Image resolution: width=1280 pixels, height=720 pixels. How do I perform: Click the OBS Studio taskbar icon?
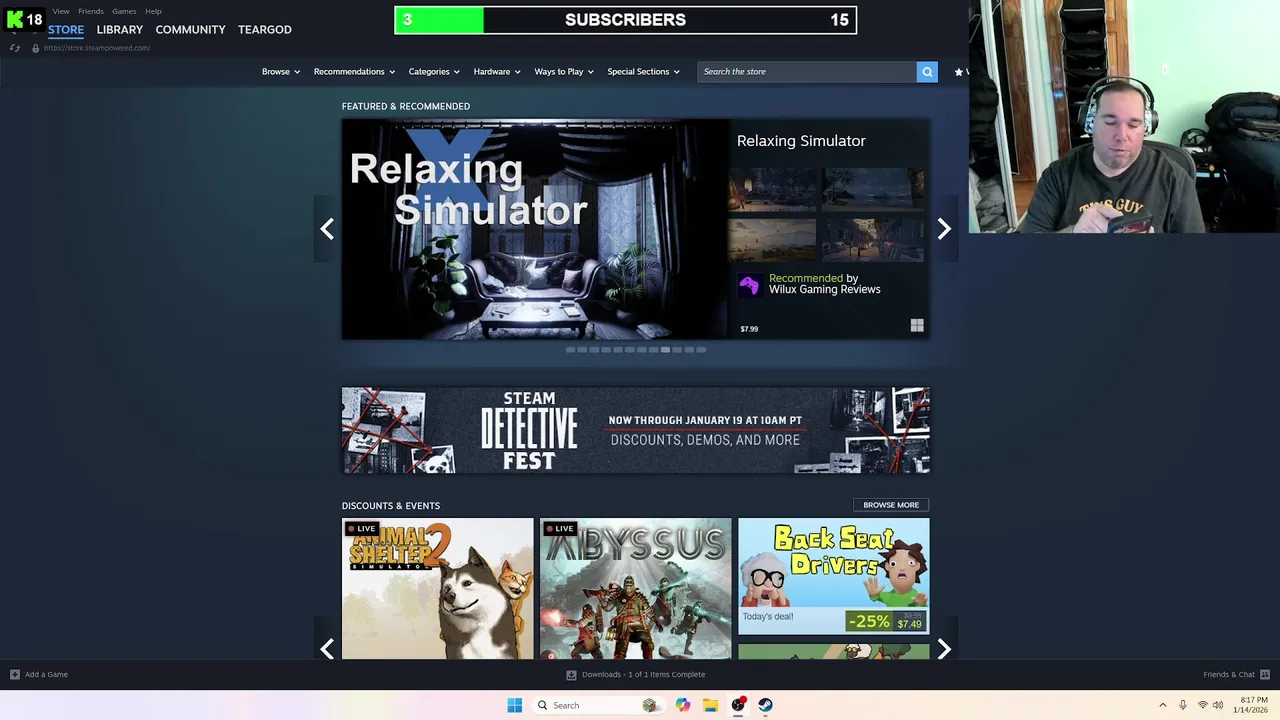pyautogui.click(x=738, y=705)
